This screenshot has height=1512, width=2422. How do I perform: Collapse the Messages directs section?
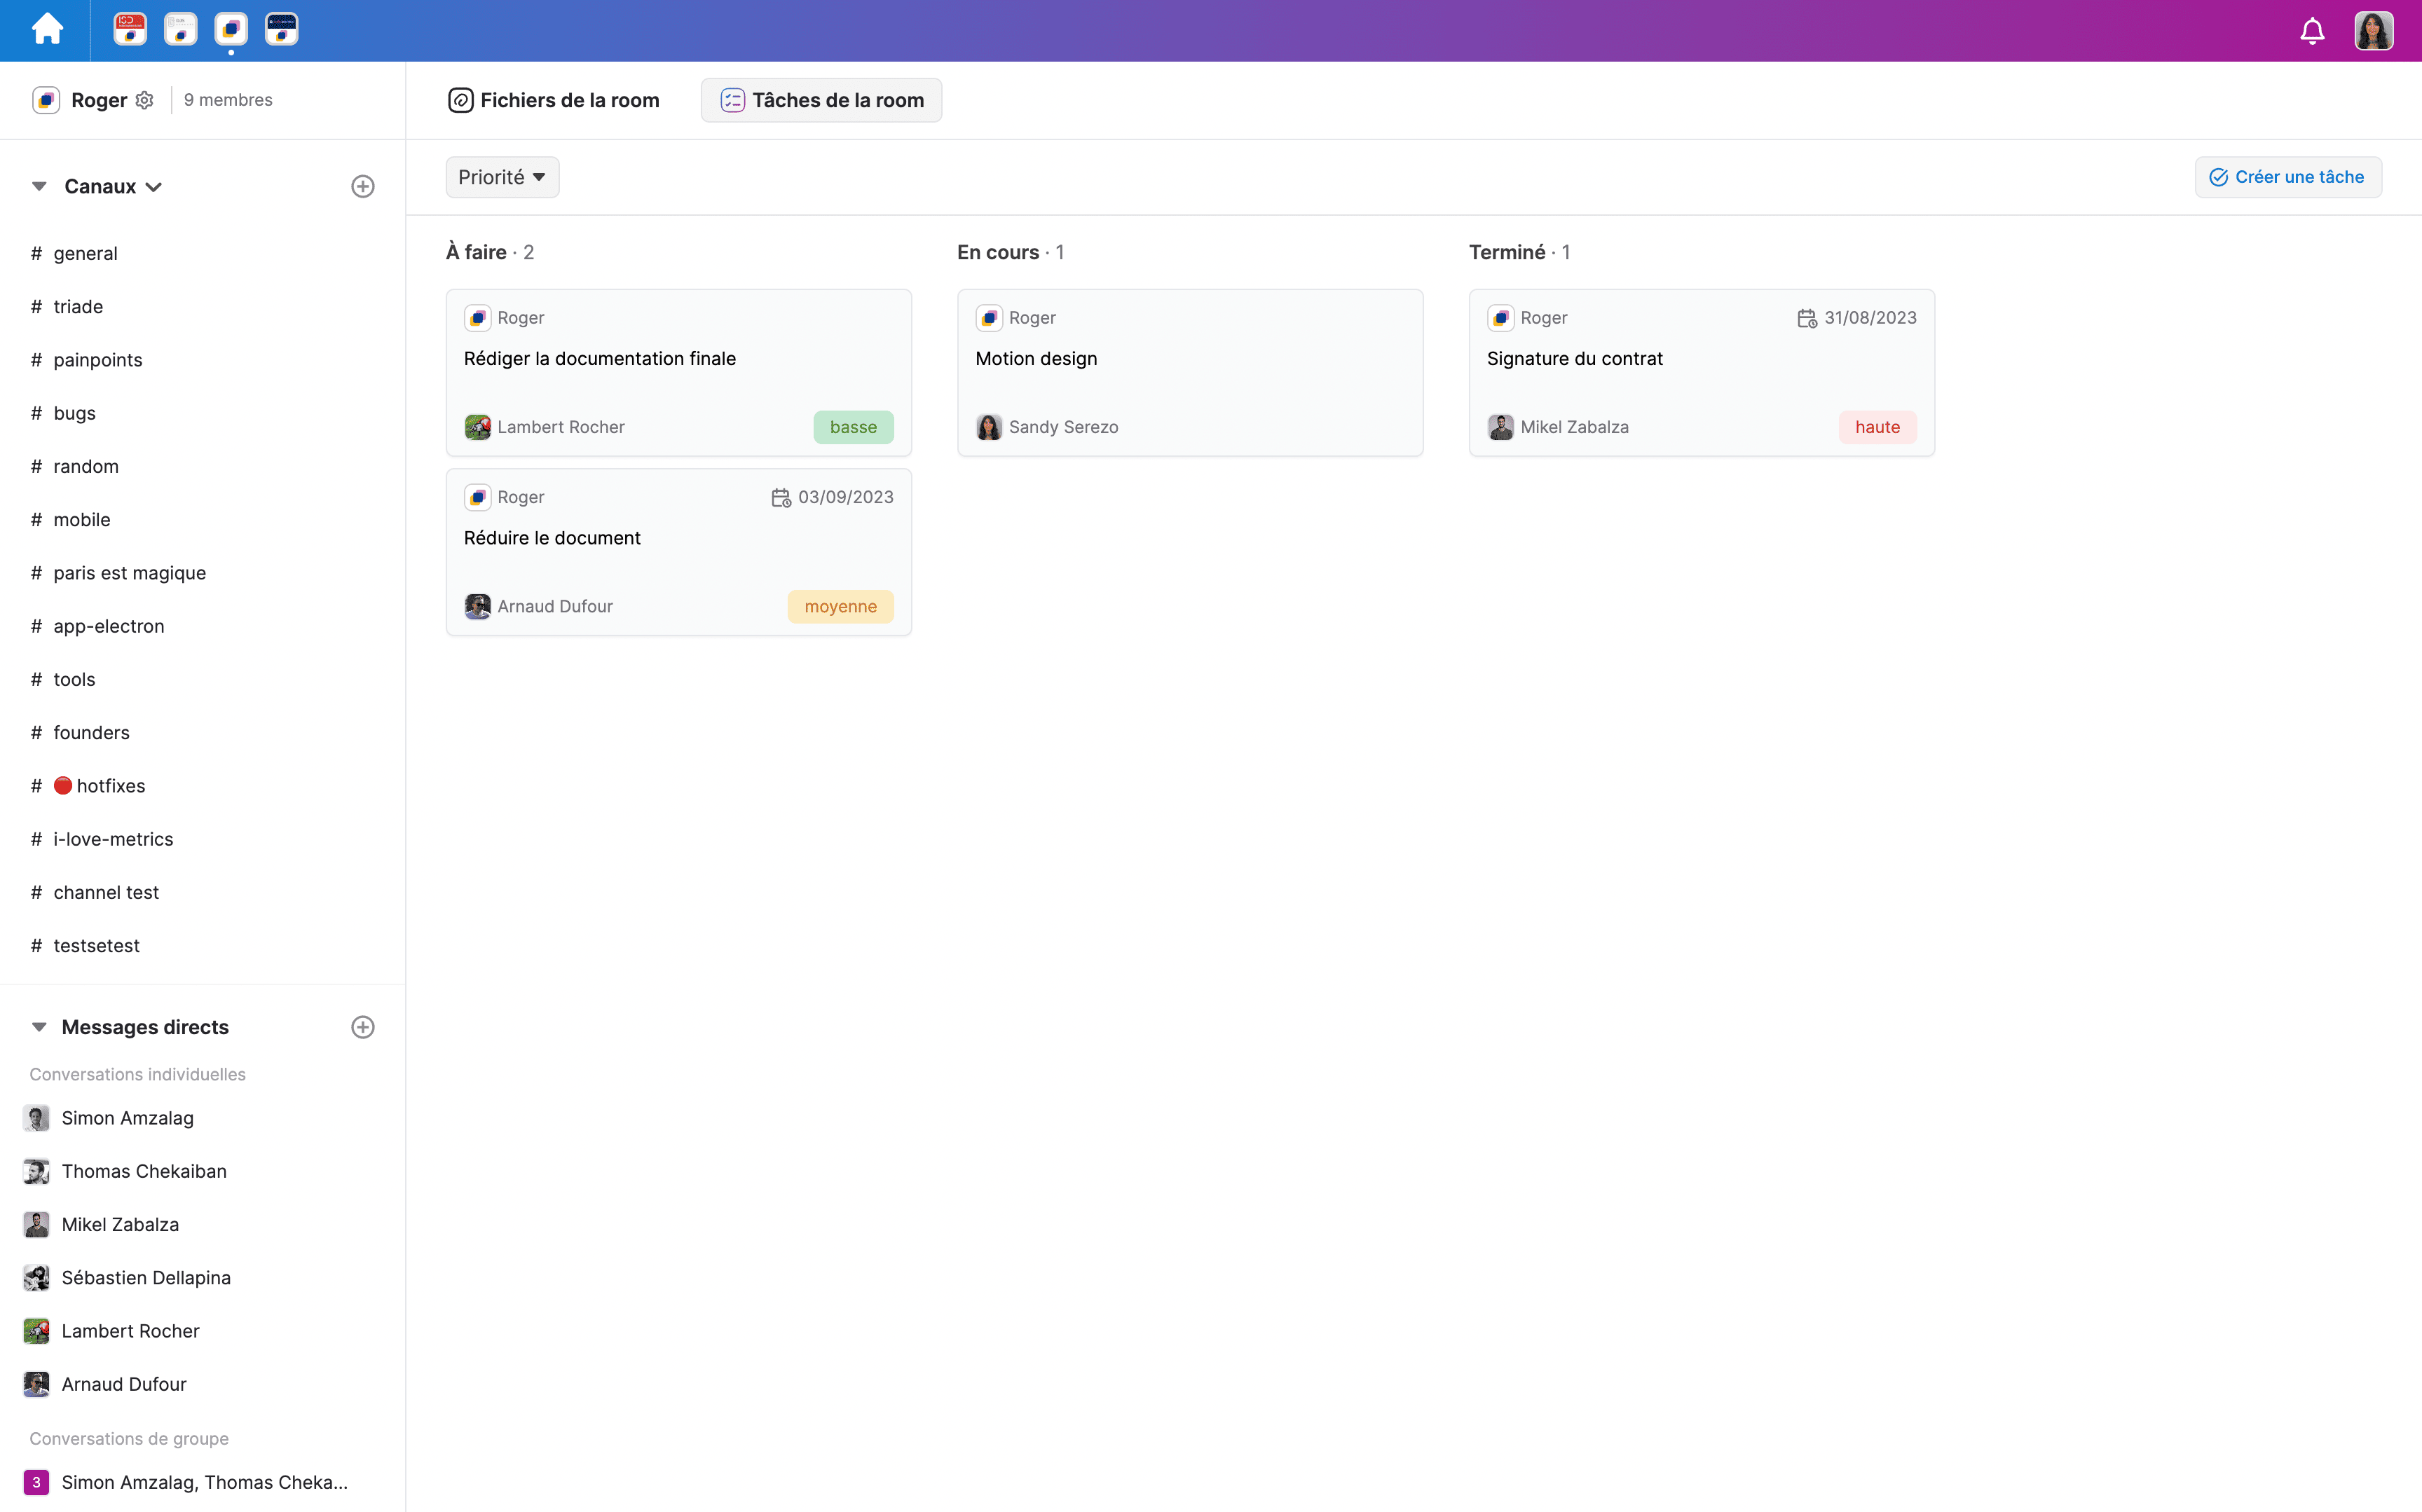pos(39,1027)
